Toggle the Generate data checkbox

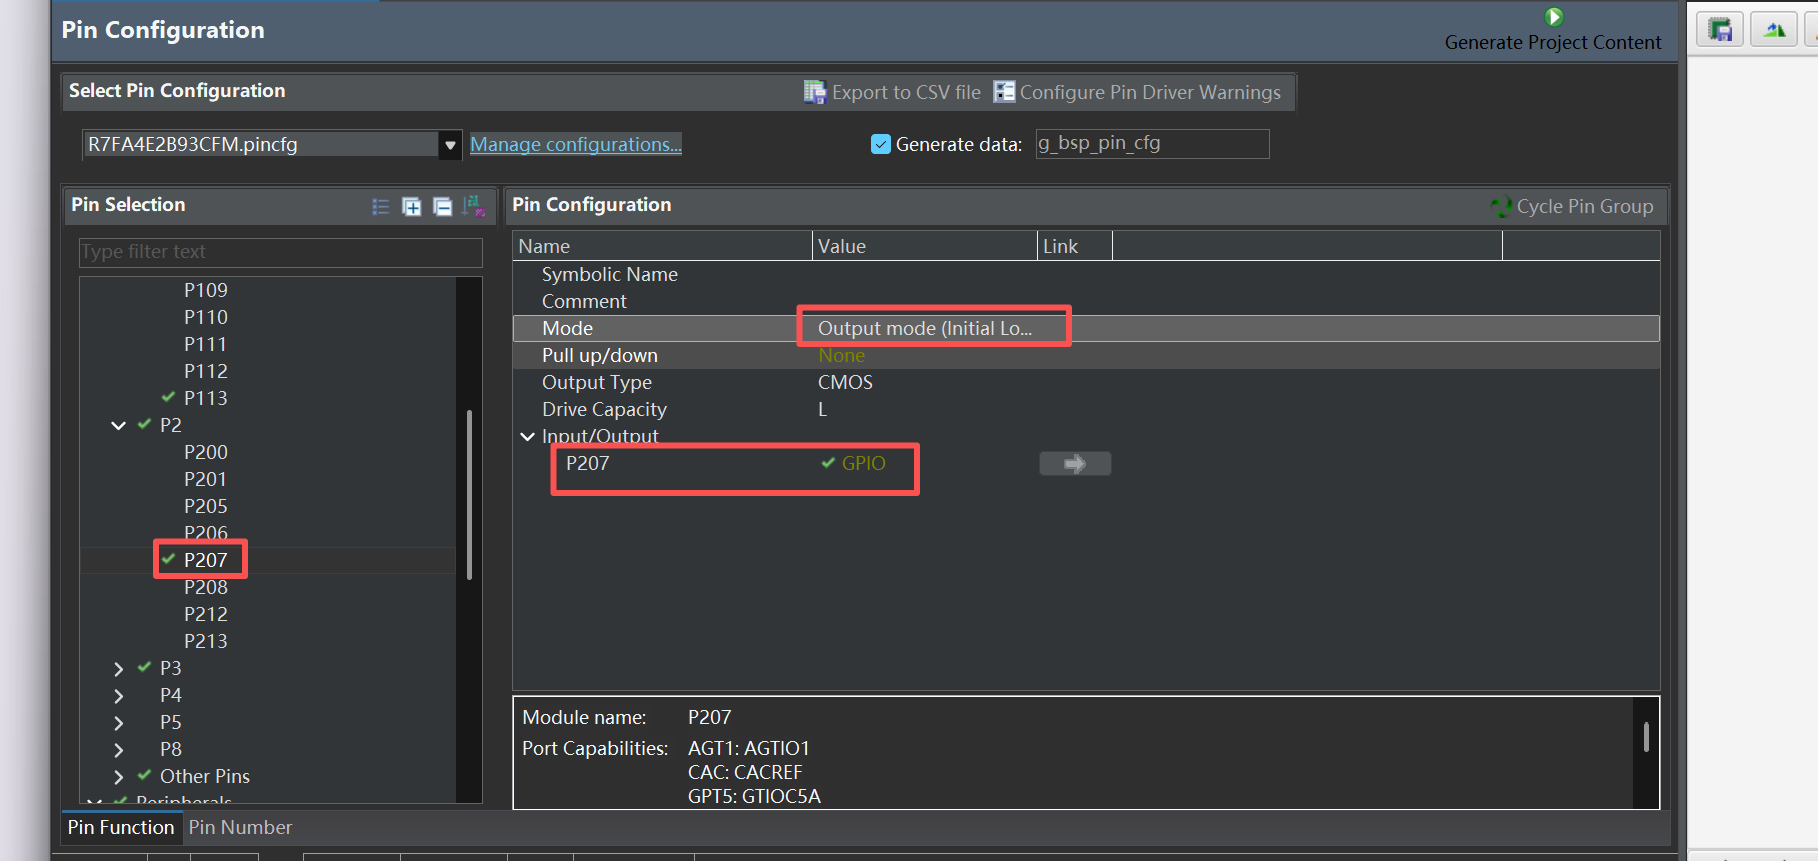(x=881, y=144)
